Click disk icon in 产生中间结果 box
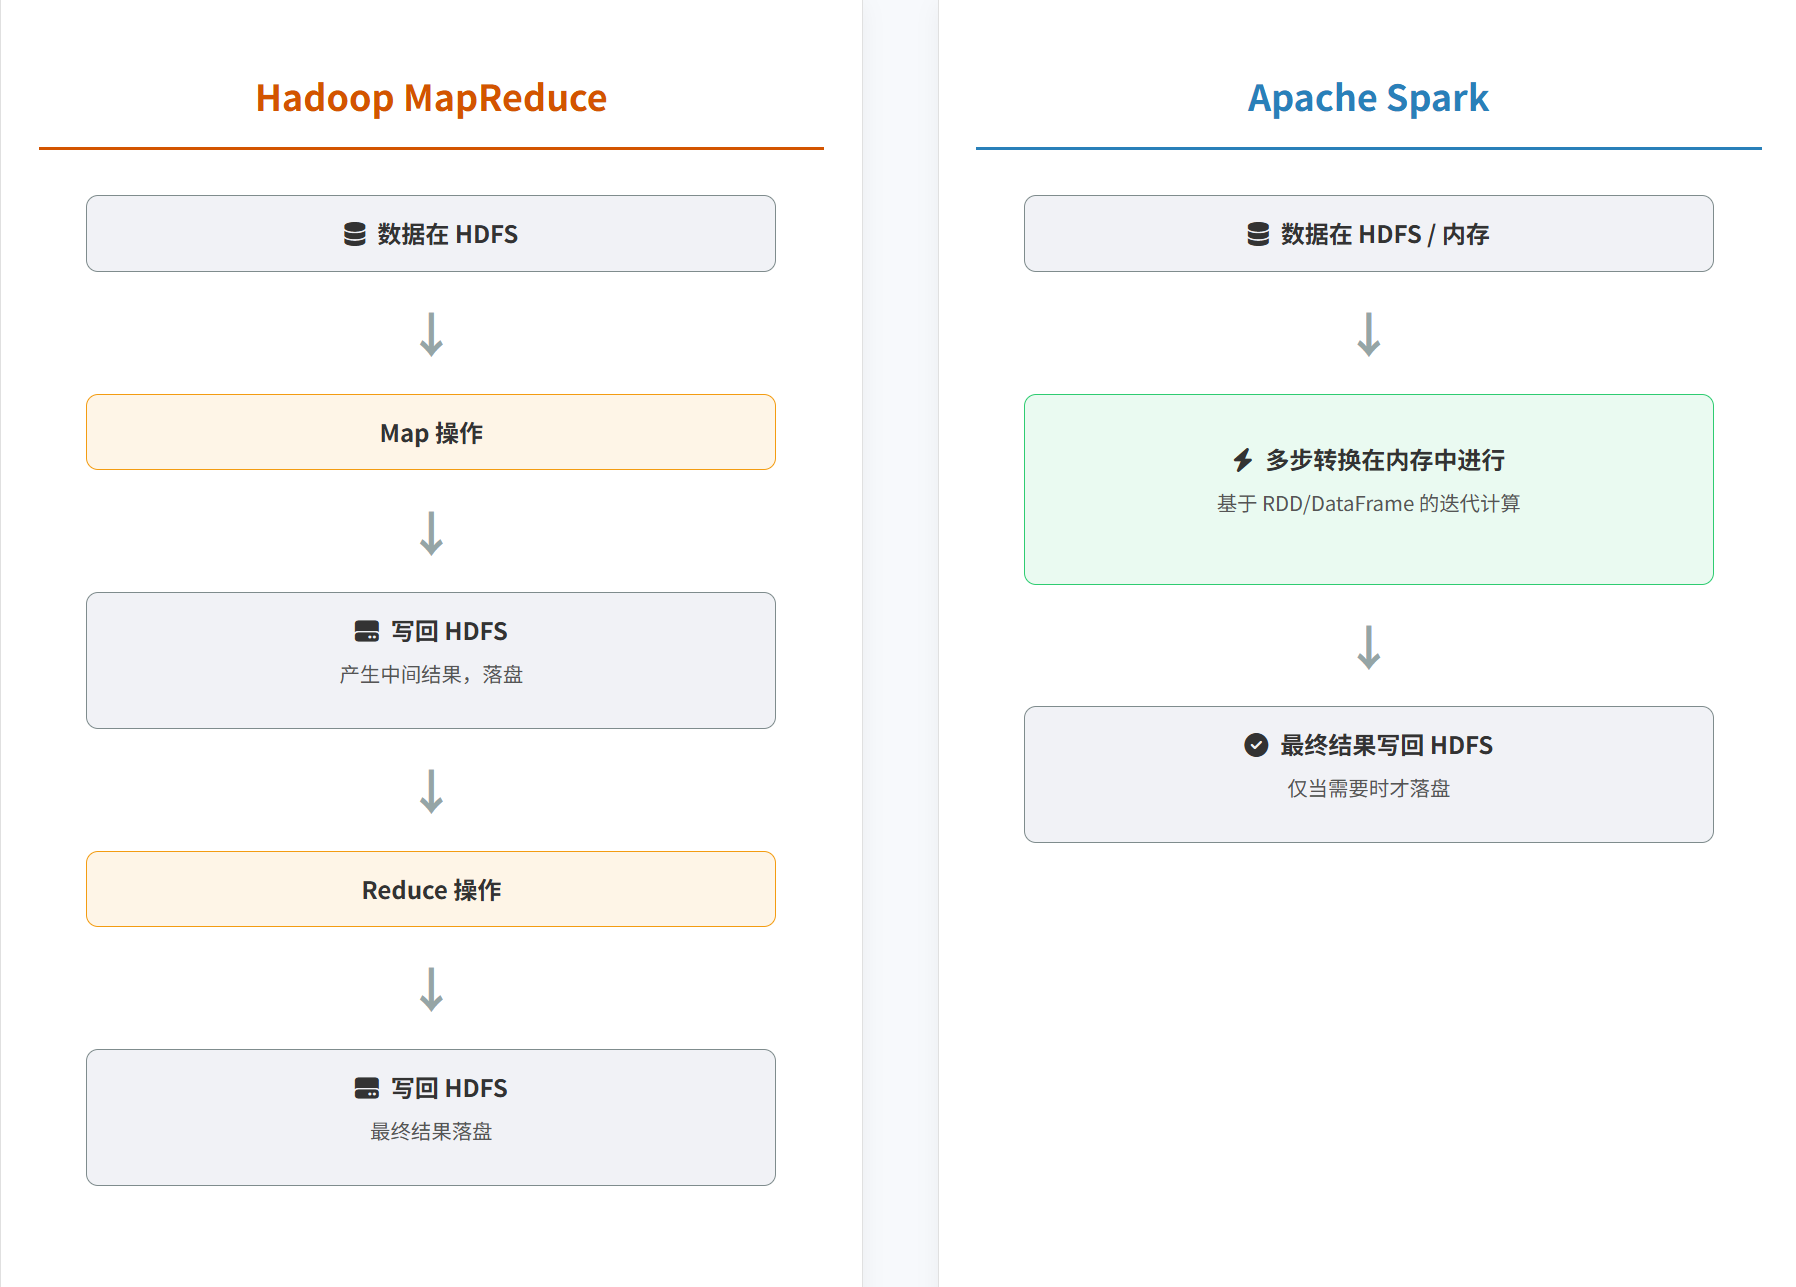Image resolution: width=1796 pixels, height=1287 pixels. coord(367,631)
